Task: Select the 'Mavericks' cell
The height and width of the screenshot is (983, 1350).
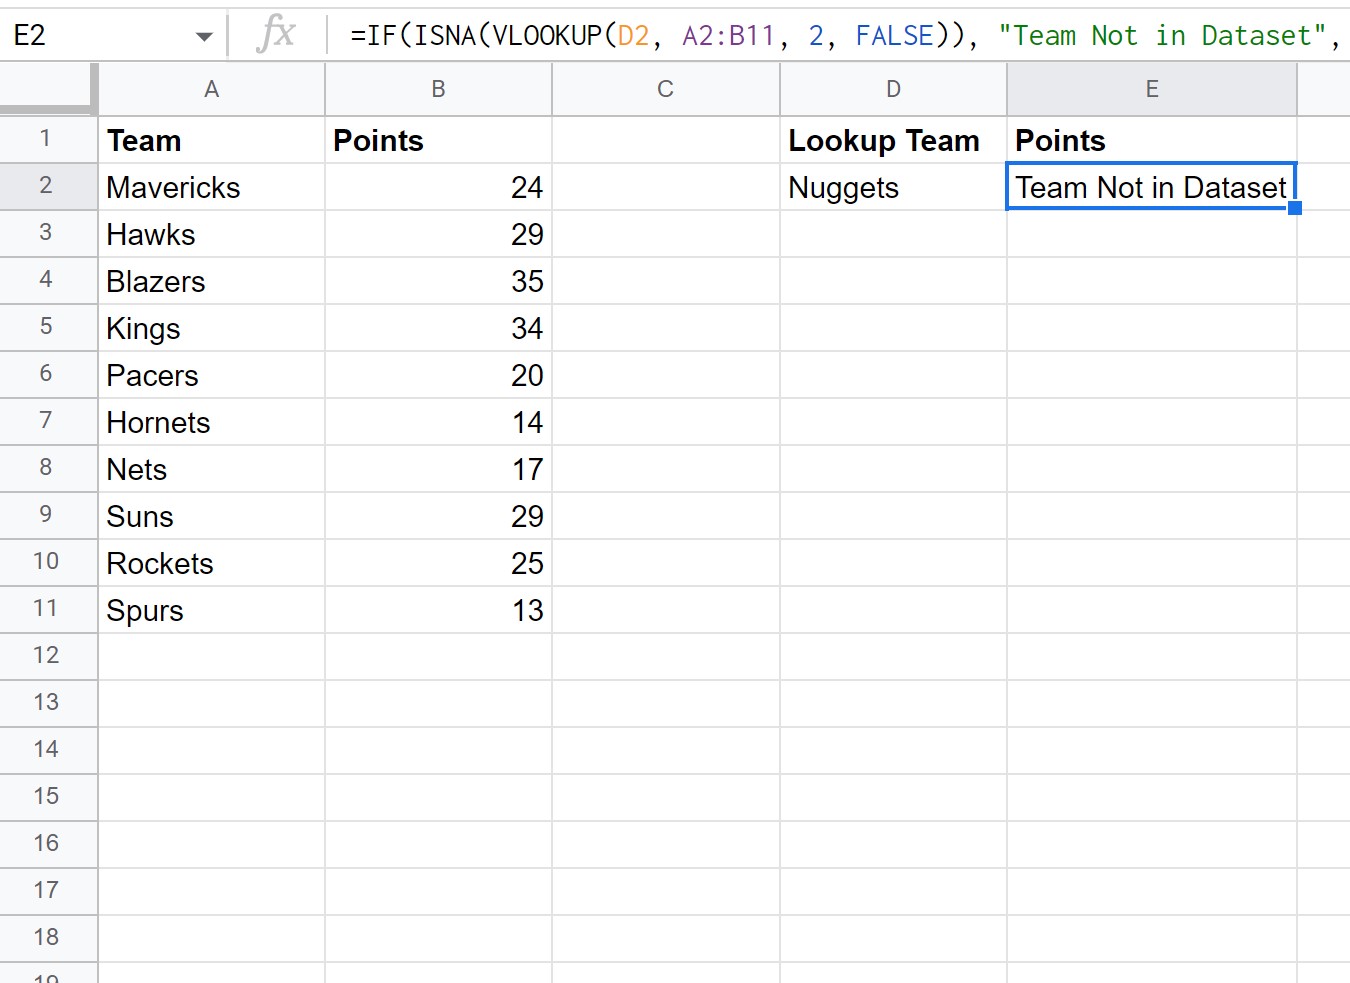Action: (212, 187)
